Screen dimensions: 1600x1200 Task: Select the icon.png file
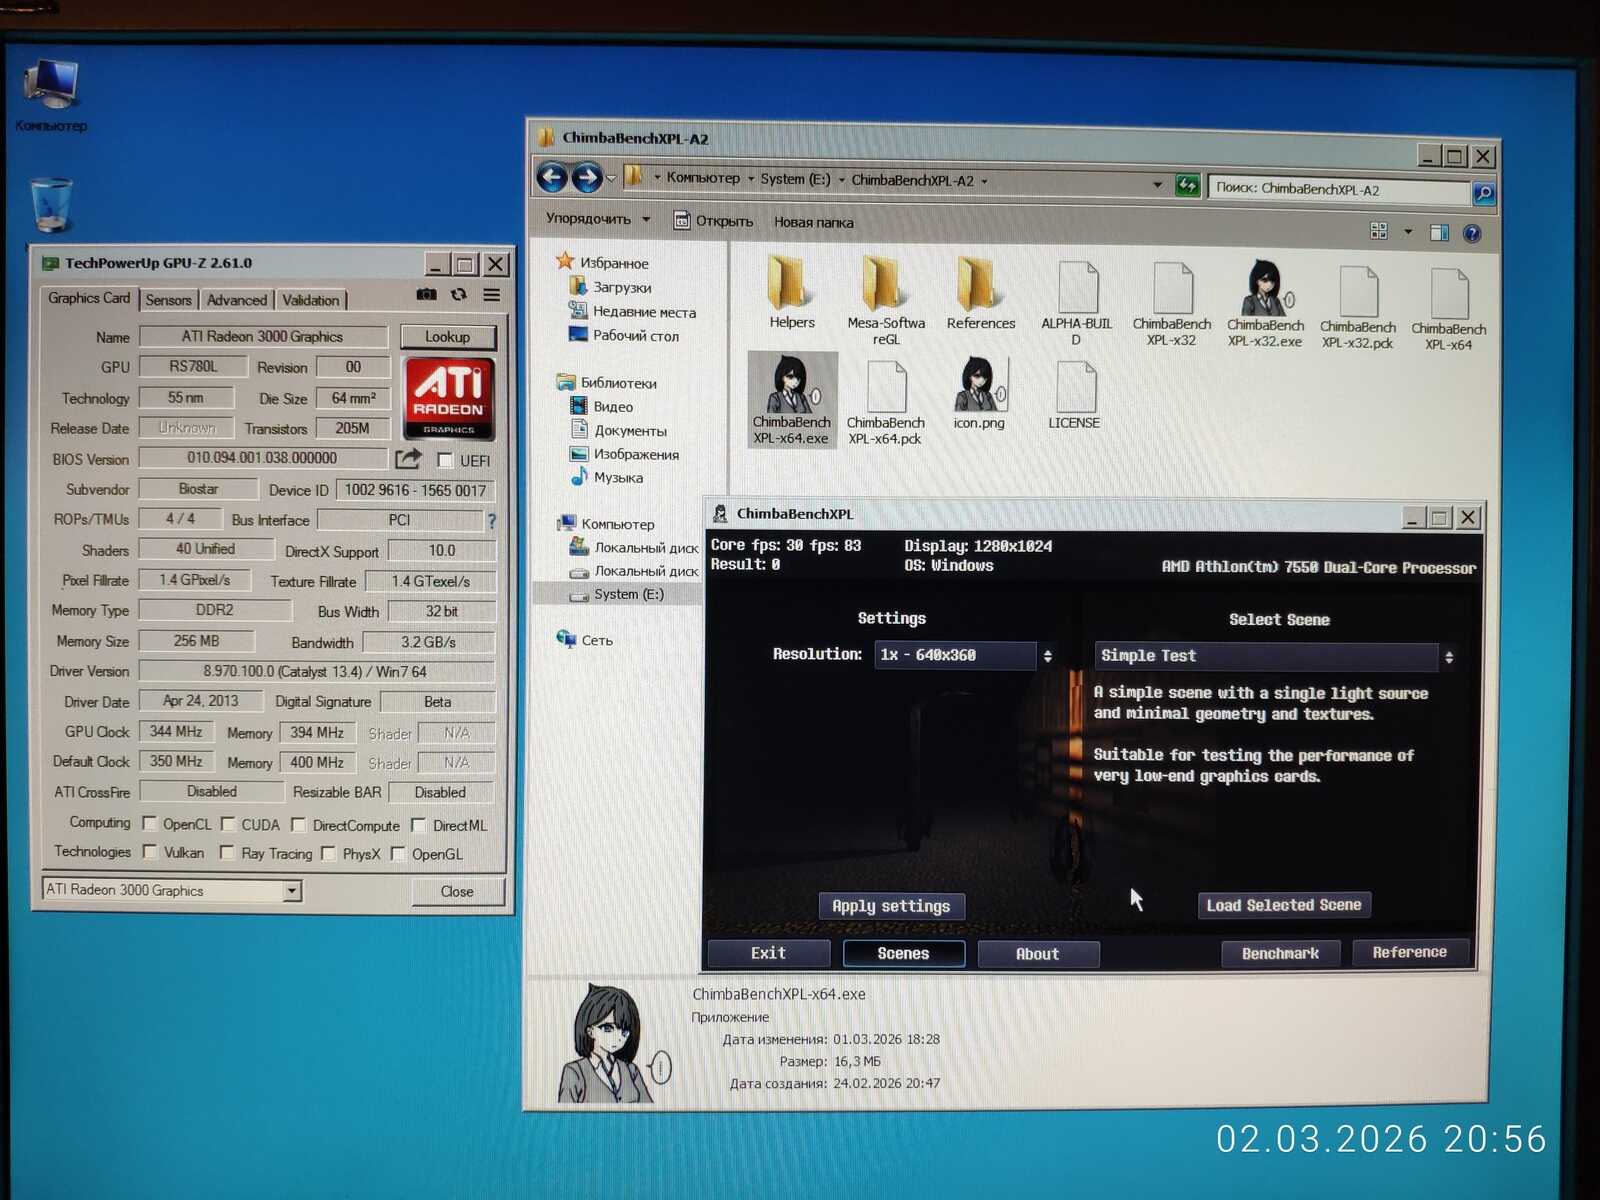(x=979, y=393)
